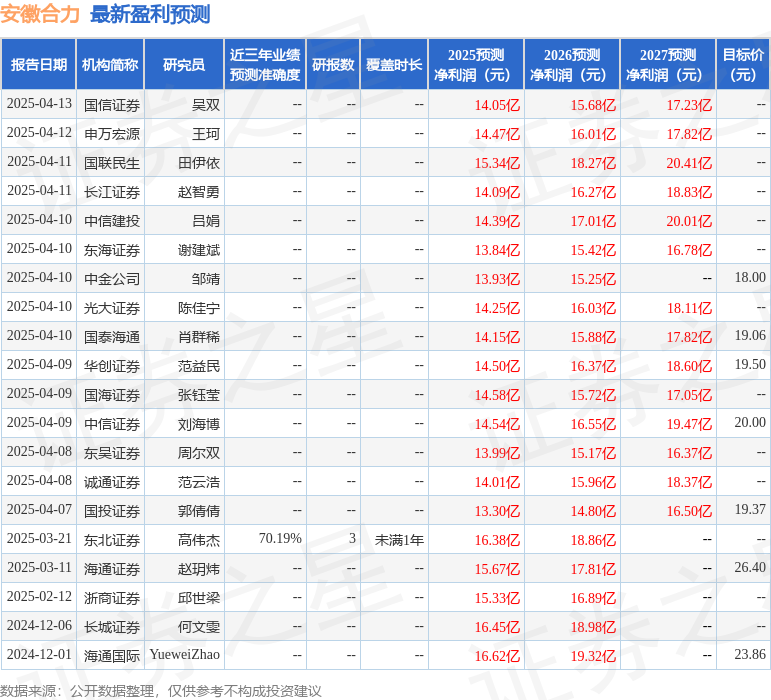The width and height of the screenshot is (771, 700).
Task: Select researcher YueweiZhao in last row
Action: pyautogui.click(x=184, y=655)
